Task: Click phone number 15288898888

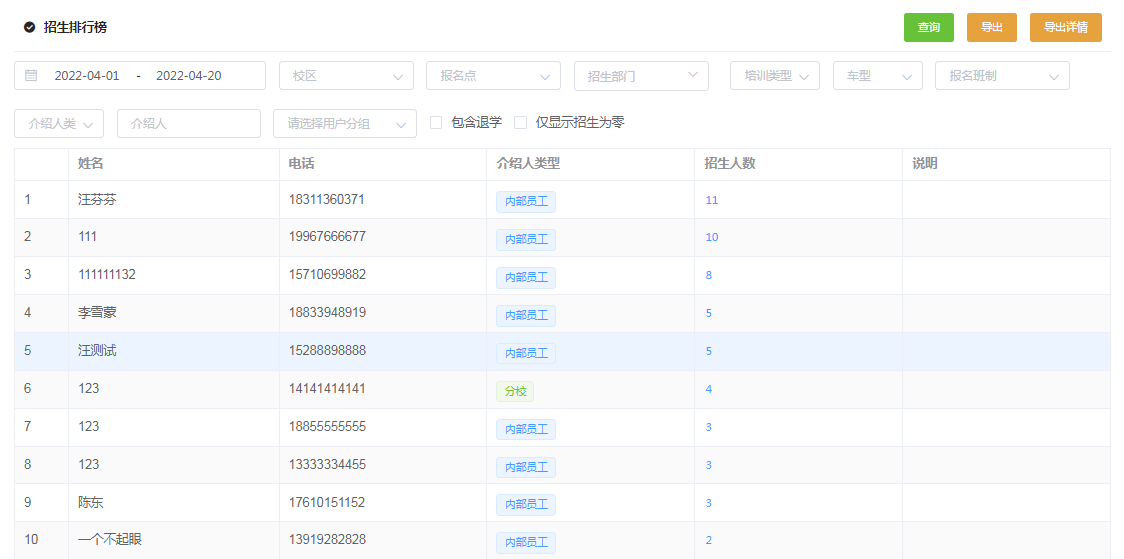Action: pyautogui.click(x=327, y=350)
